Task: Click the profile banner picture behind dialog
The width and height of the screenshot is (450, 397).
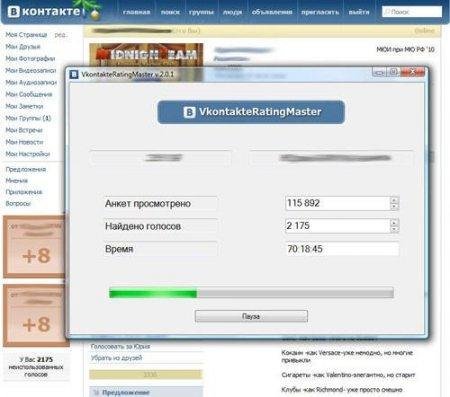Action: pos(146,55)
